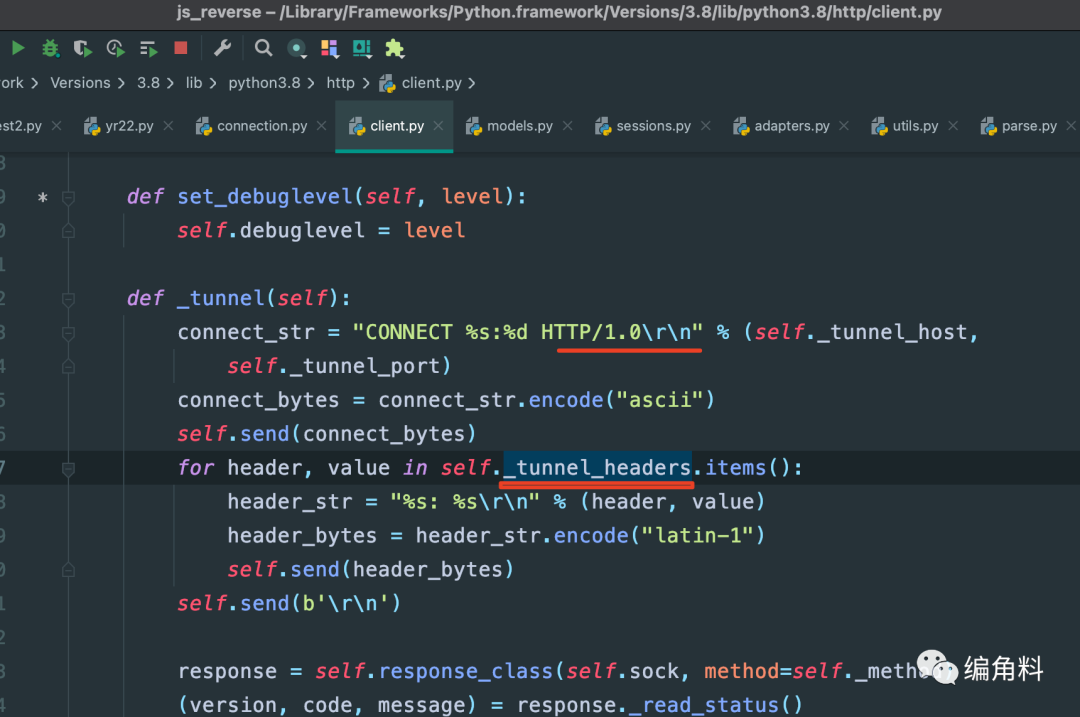
Task: Click the teal panel toolbar icon
Action: pos(362,48)
